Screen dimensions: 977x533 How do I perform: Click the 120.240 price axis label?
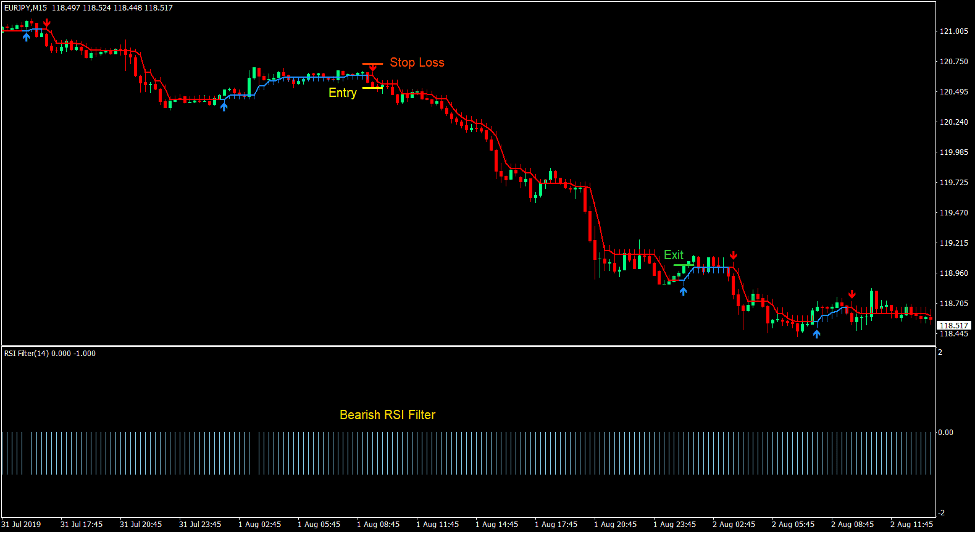(955, 122)
